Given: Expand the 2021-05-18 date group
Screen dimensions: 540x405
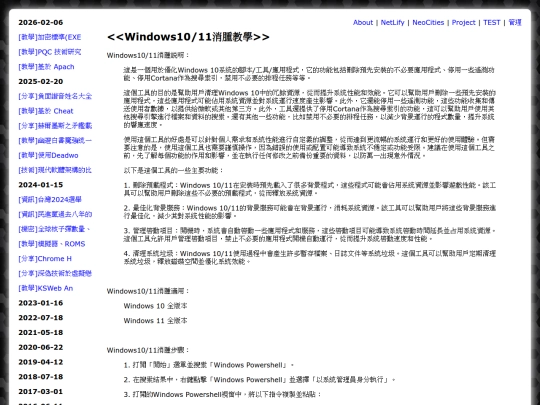Looking at the screenshot, I should 41,332.
